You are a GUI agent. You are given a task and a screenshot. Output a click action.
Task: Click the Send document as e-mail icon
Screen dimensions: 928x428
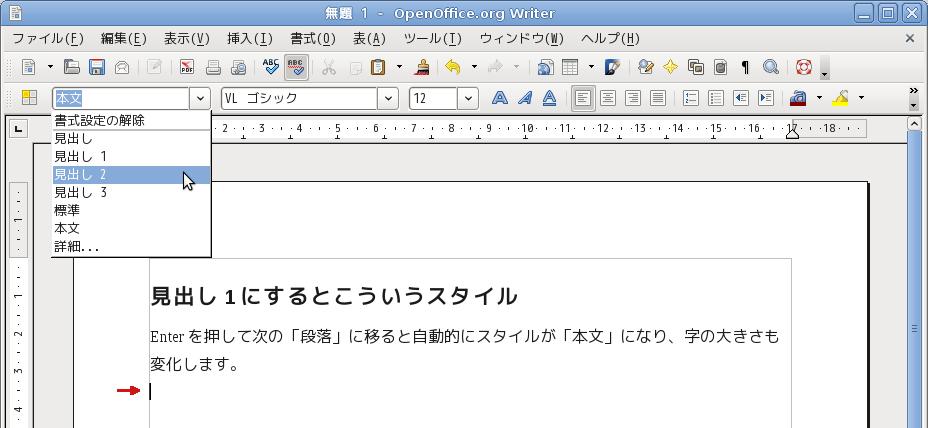[122, 67]
